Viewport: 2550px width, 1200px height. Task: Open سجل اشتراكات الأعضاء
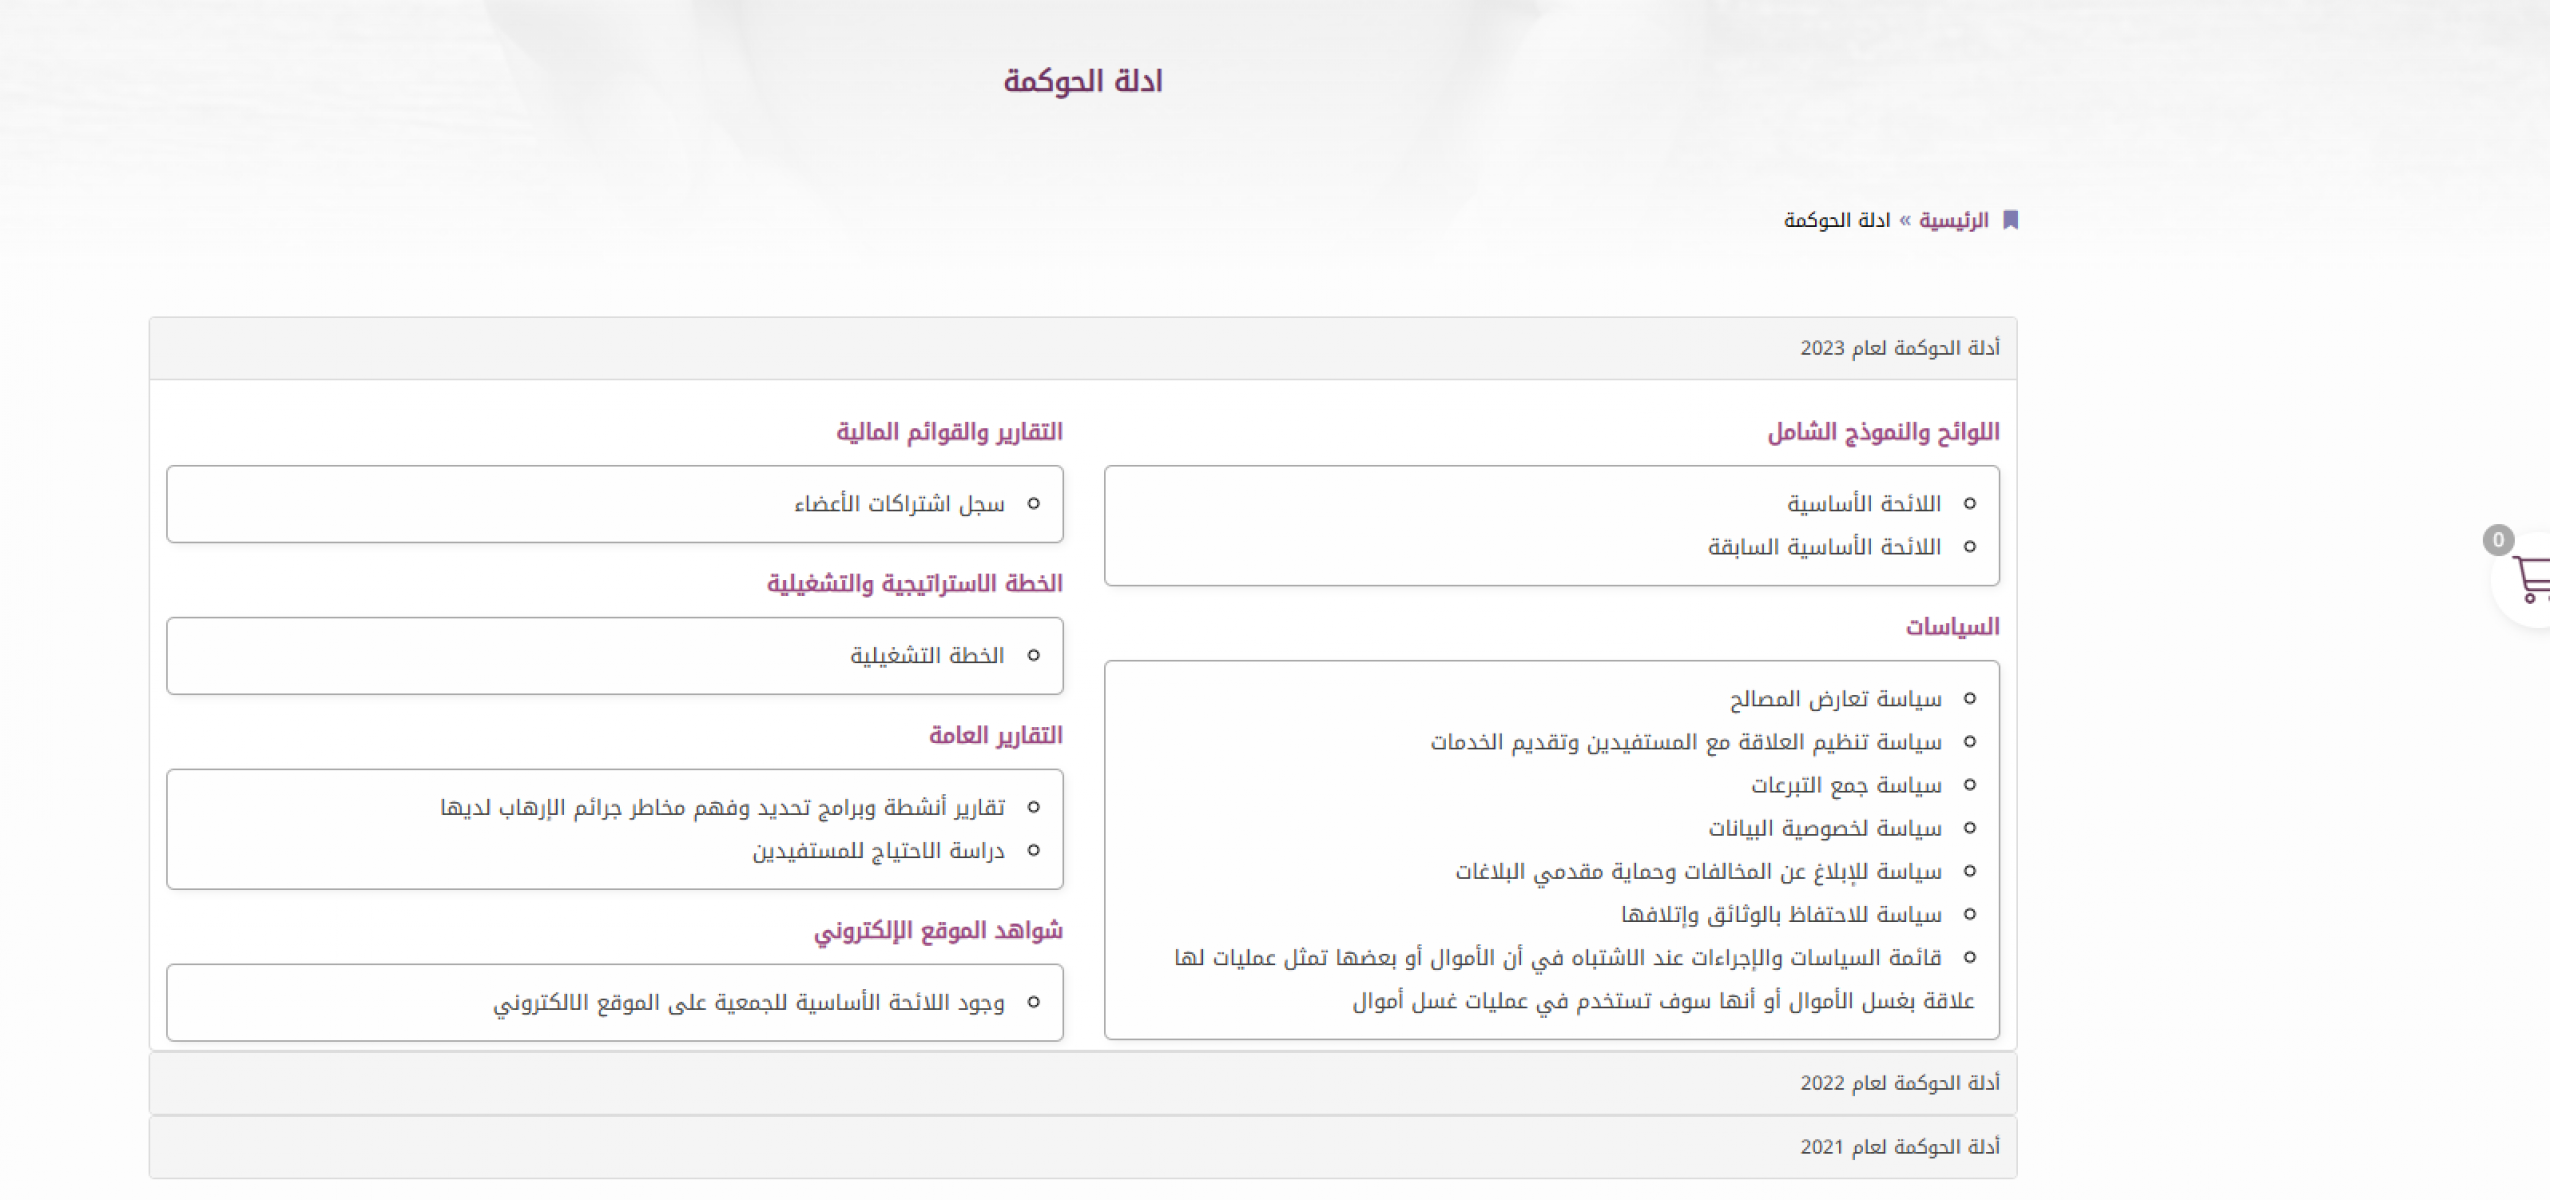[899, 504]
